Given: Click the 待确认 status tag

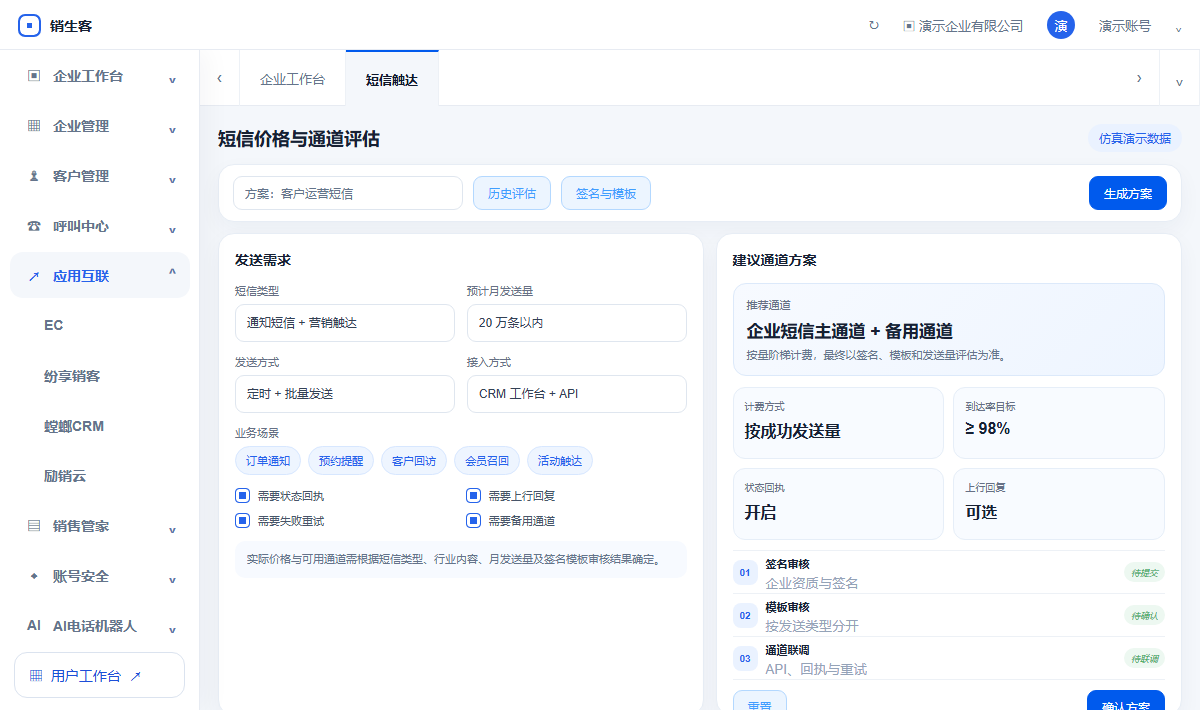Looking at the screenshot, I should pos(1144,615).
